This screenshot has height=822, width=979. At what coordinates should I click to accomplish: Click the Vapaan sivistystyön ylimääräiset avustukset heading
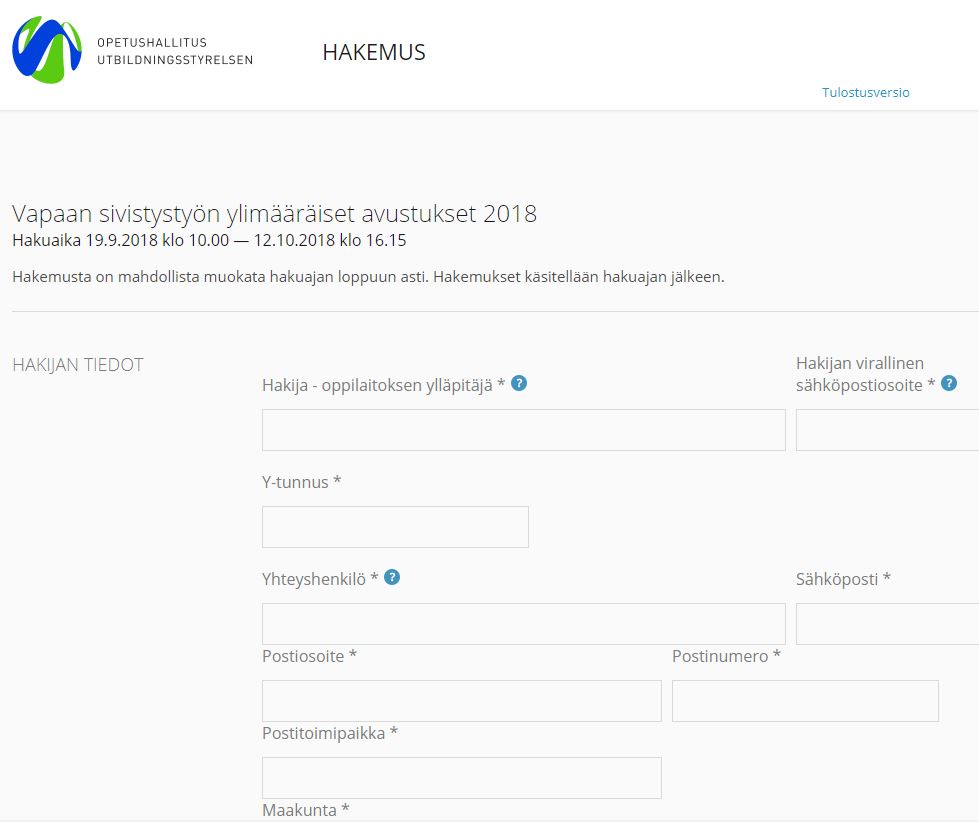click(x=274, y=214)
